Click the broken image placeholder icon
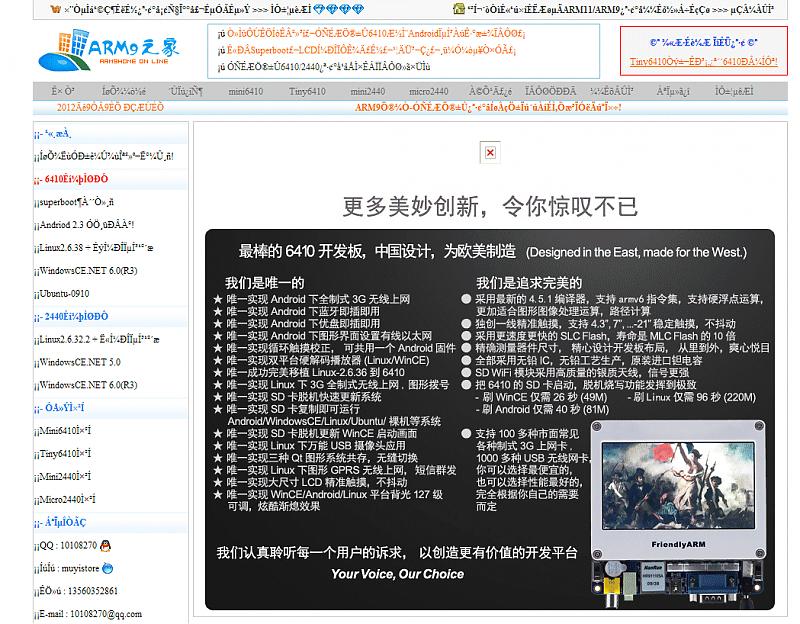This screenshot has width=800, height=624. [490, 153]
